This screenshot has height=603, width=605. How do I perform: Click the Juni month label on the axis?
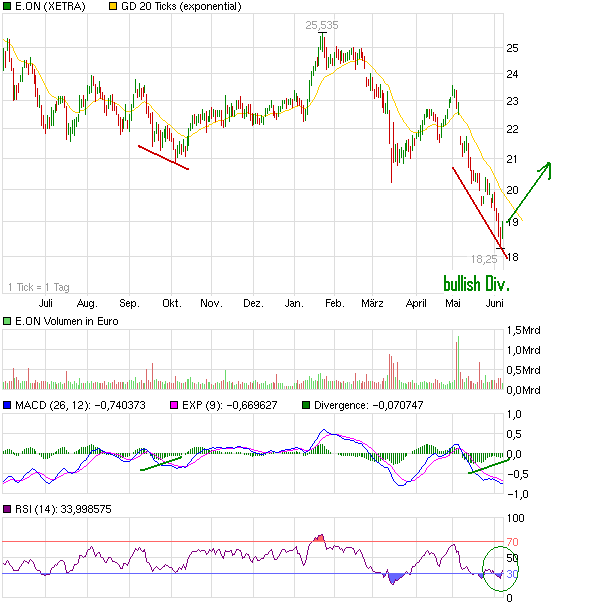coord(495,303)
